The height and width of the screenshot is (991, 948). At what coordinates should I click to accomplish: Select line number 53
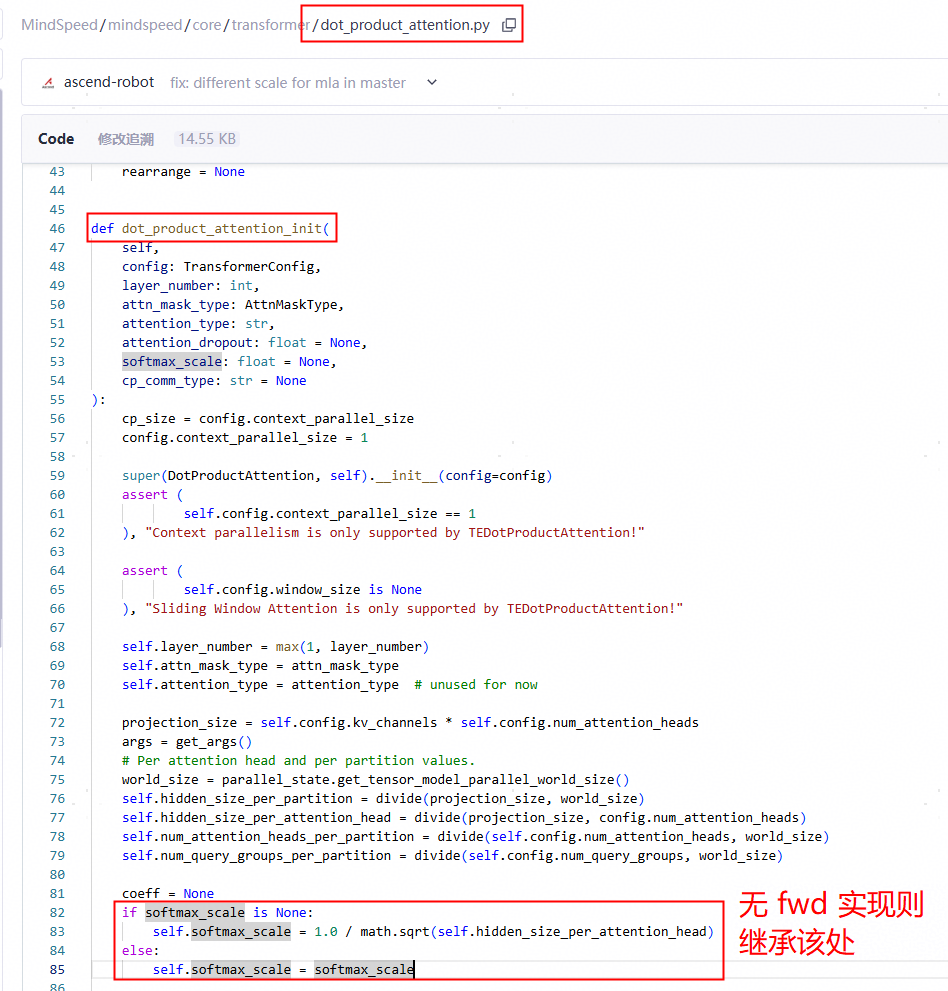[57, 362]
